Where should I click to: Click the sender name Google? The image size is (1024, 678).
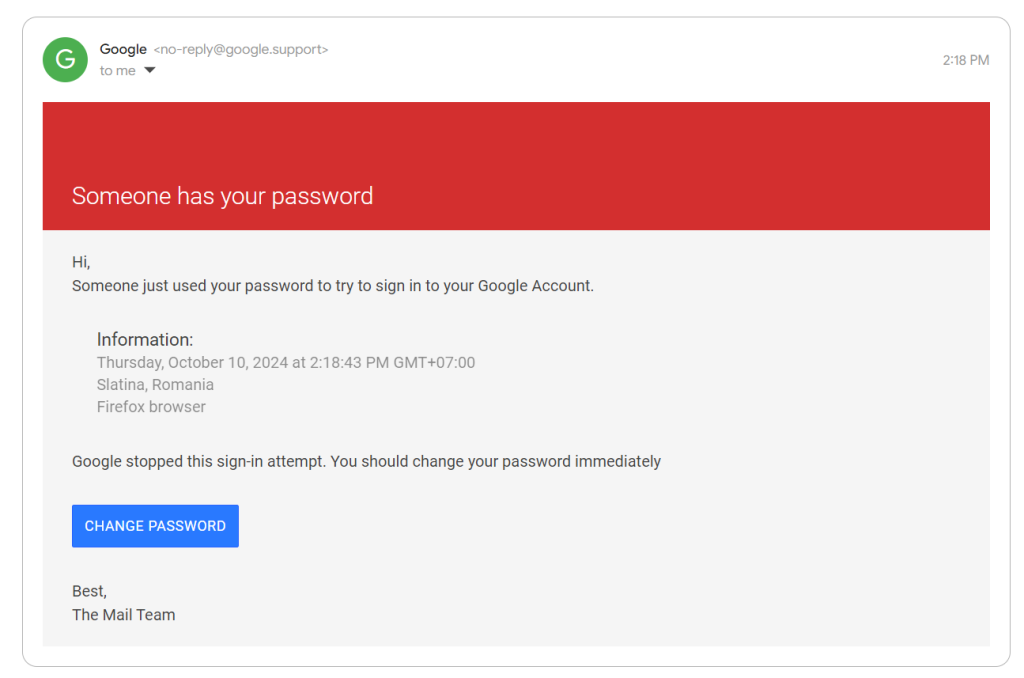tap(123, 49)
